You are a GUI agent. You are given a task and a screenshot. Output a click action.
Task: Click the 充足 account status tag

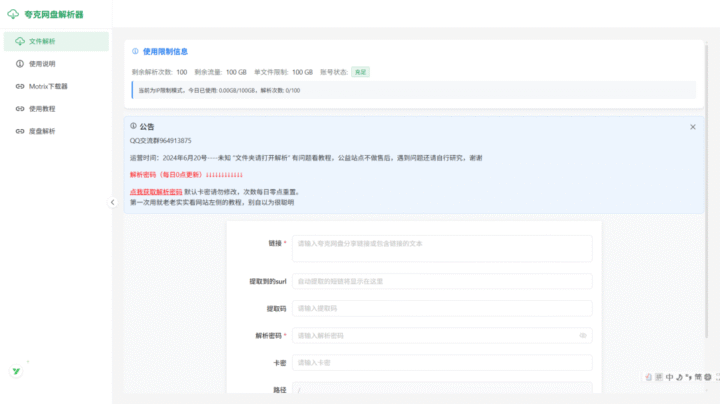tap(360, 72)
